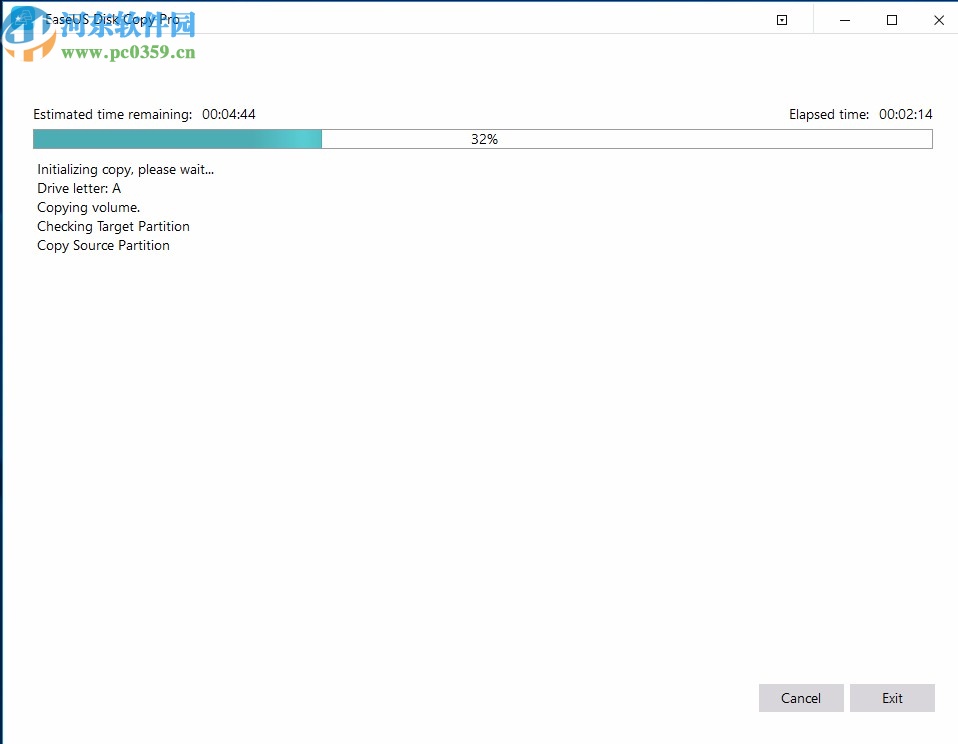Select the Copy Source Partition status line

click(x=103, y=245)
